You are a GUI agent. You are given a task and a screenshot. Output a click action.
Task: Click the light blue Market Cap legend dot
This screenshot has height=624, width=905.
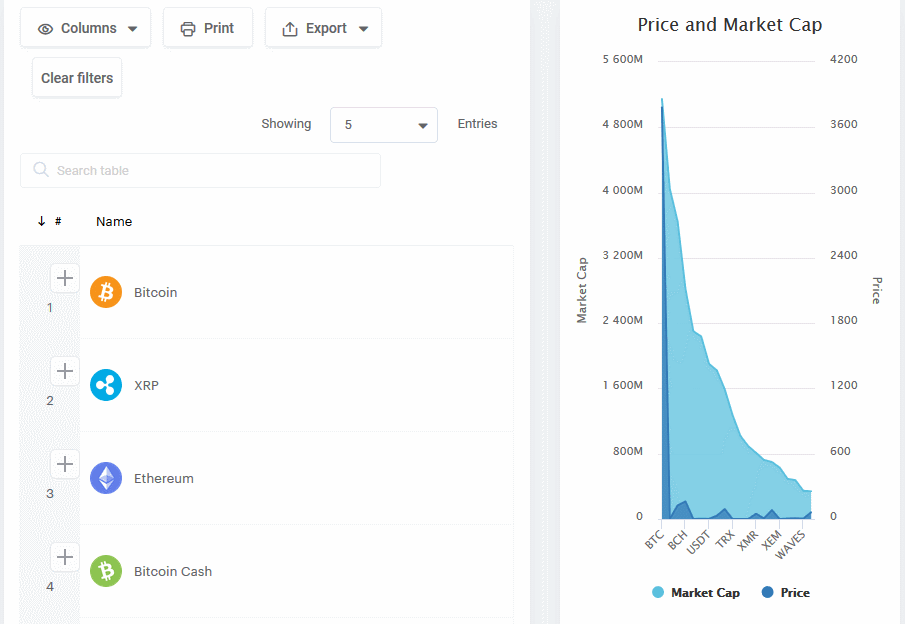coord(658,592)
